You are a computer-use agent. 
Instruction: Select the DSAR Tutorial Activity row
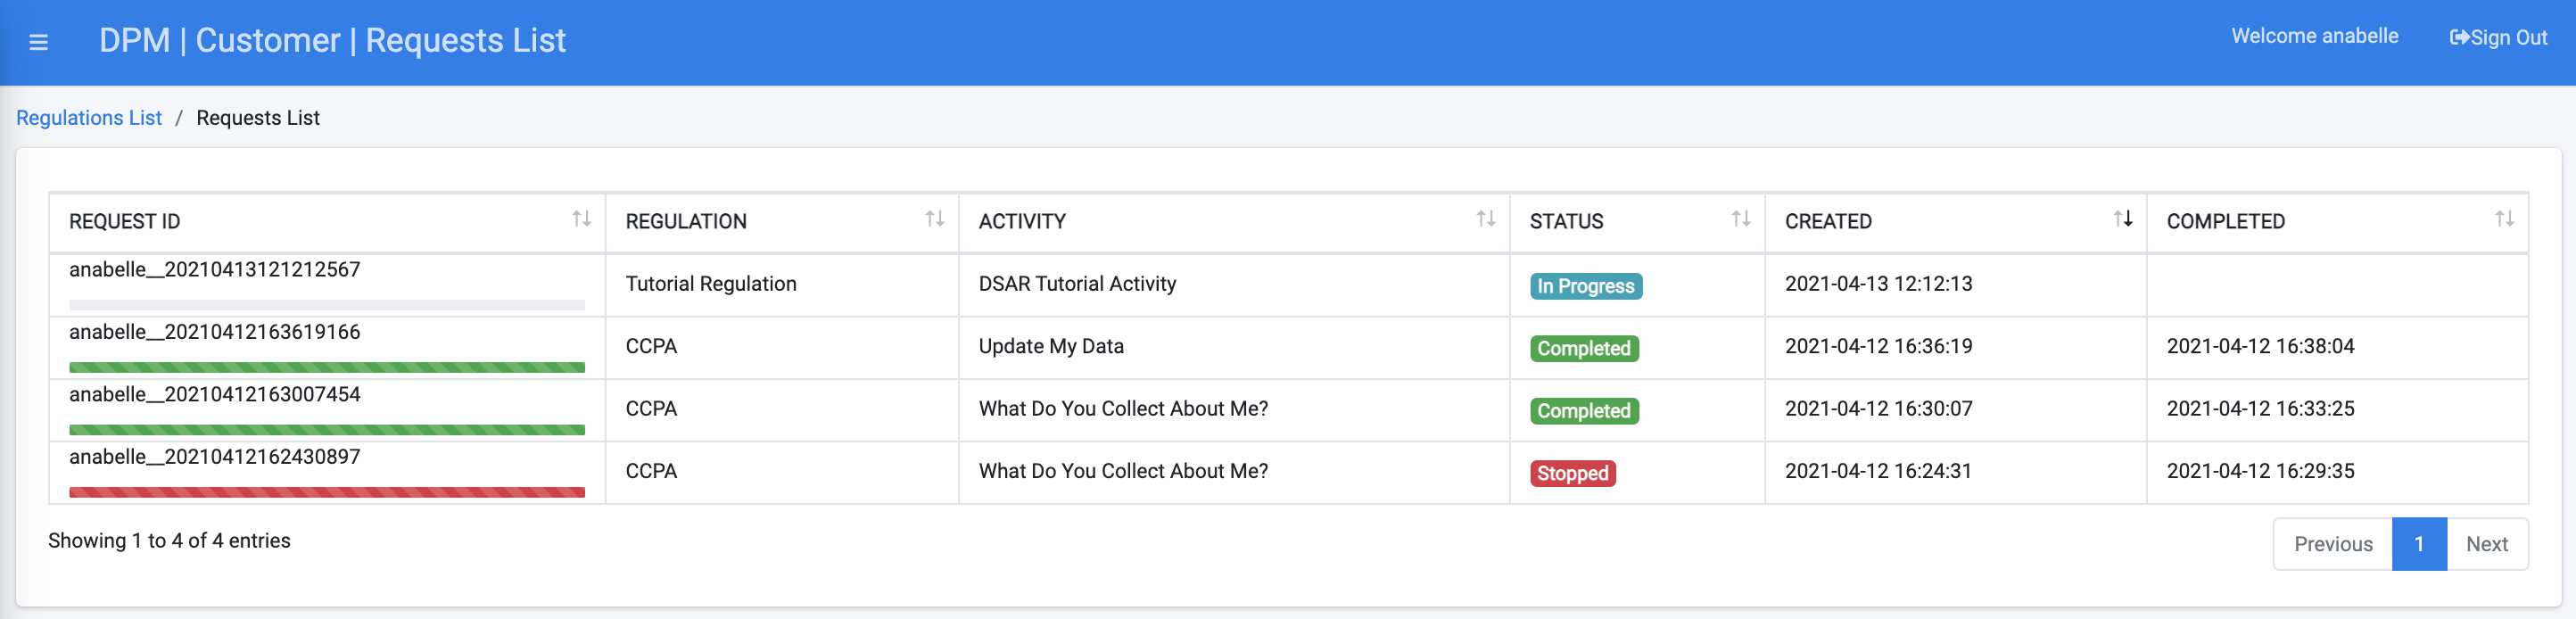point(1077,284)
